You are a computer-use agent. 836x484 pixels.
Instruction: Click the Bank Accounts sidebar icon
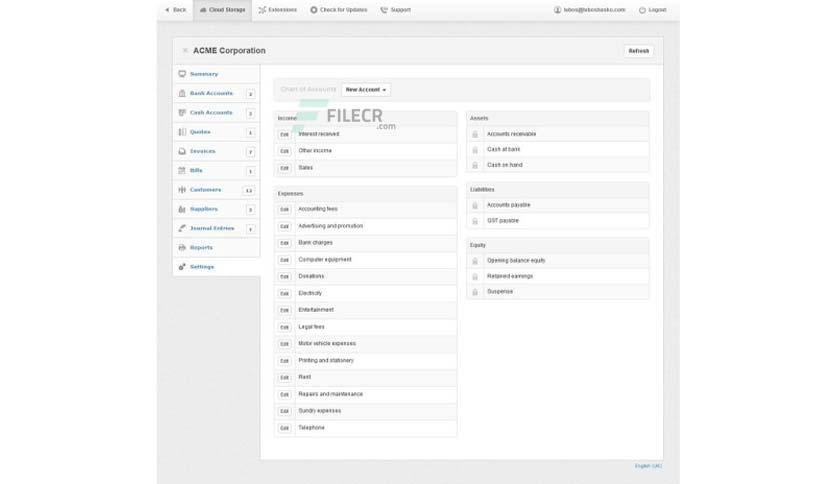182,93
